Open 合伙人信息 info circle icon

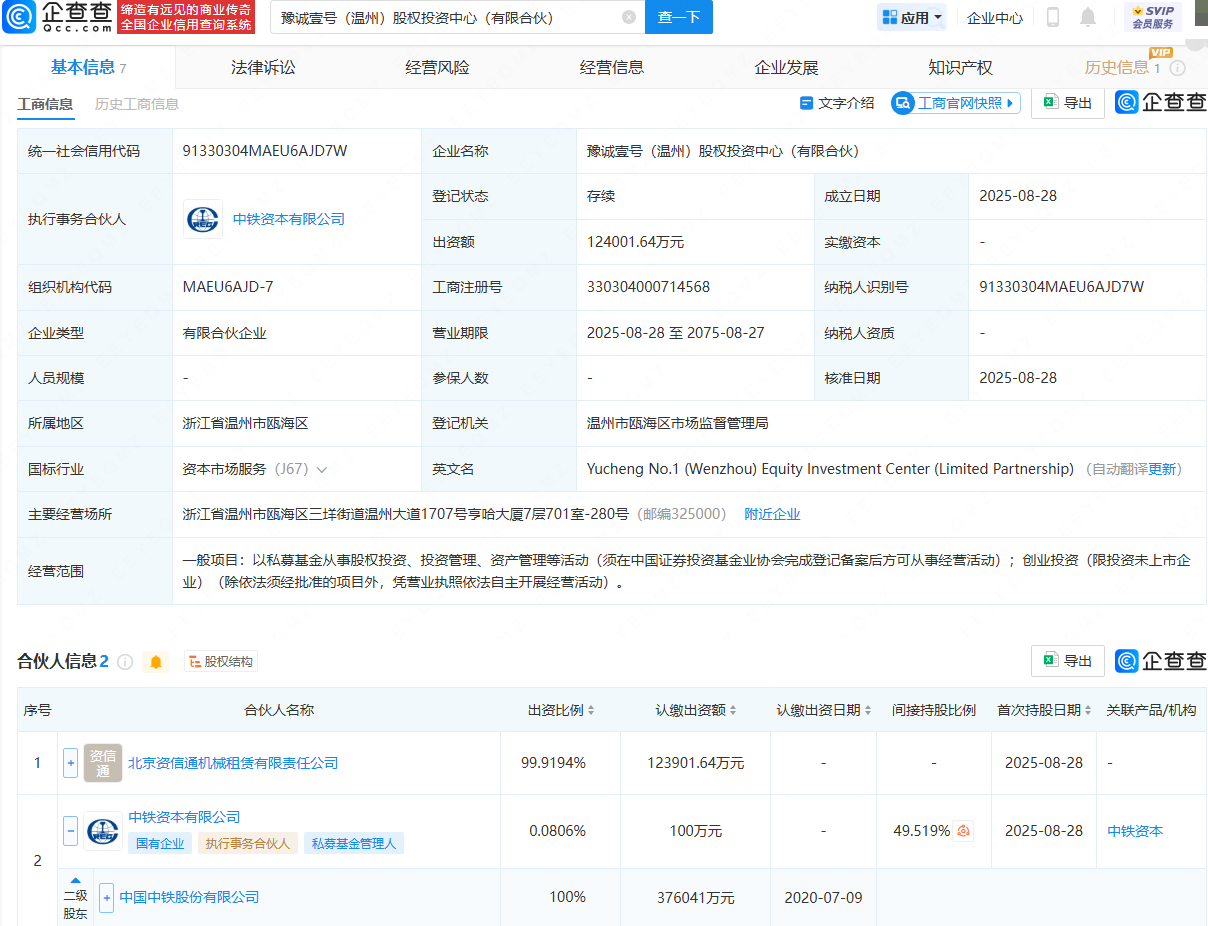125,661
